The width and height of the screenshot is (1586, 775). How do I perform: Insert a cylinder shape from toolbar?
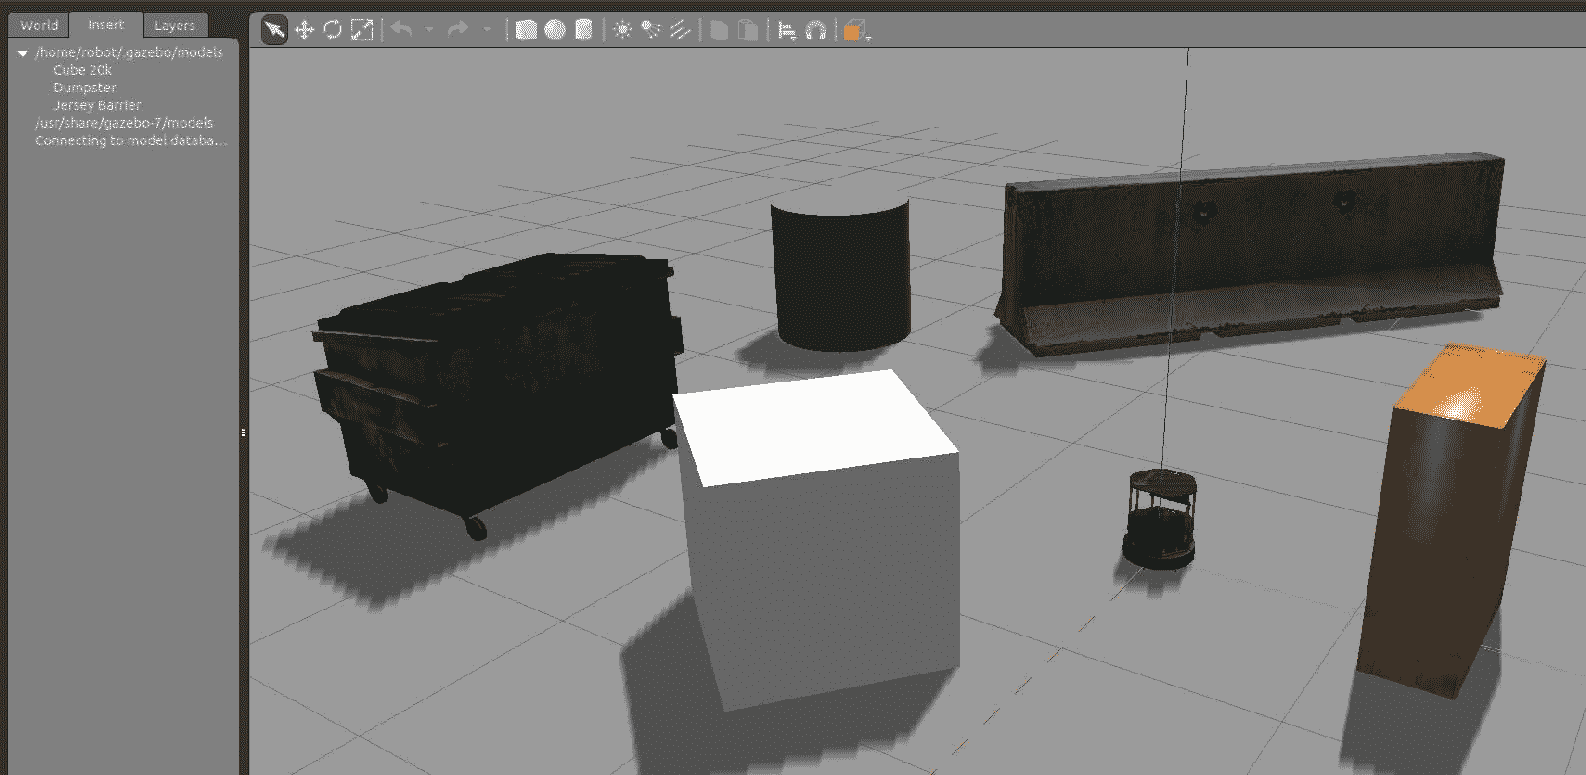coord(584,30)
